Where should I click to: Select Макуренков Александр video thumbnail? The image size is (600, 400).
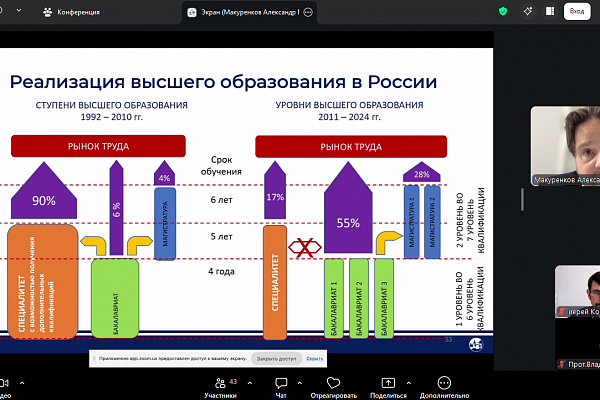coord(565,146)
